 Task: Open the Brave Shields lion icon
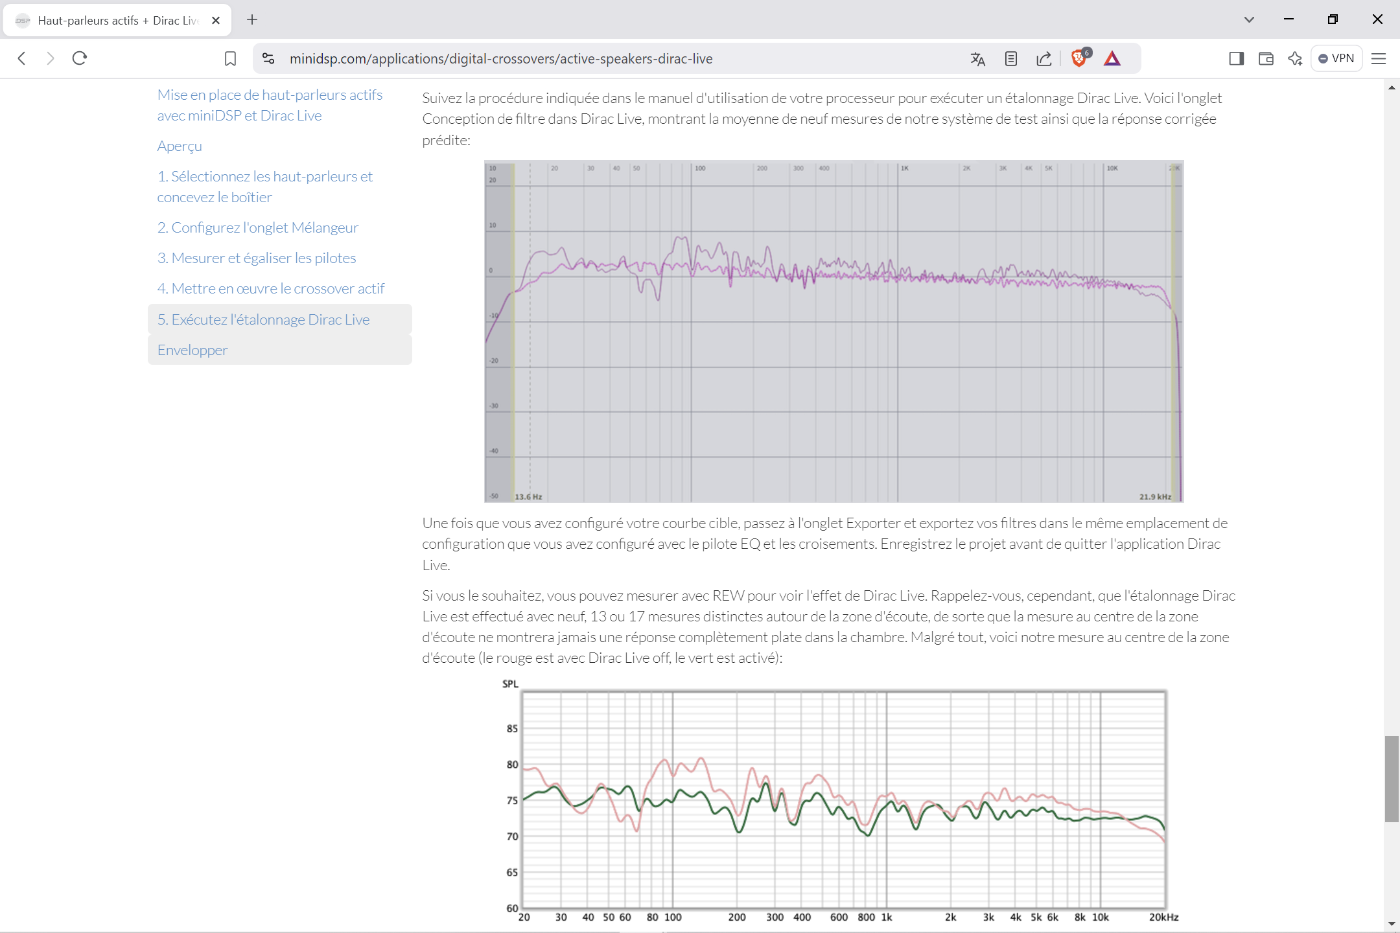pos(1079,58)
